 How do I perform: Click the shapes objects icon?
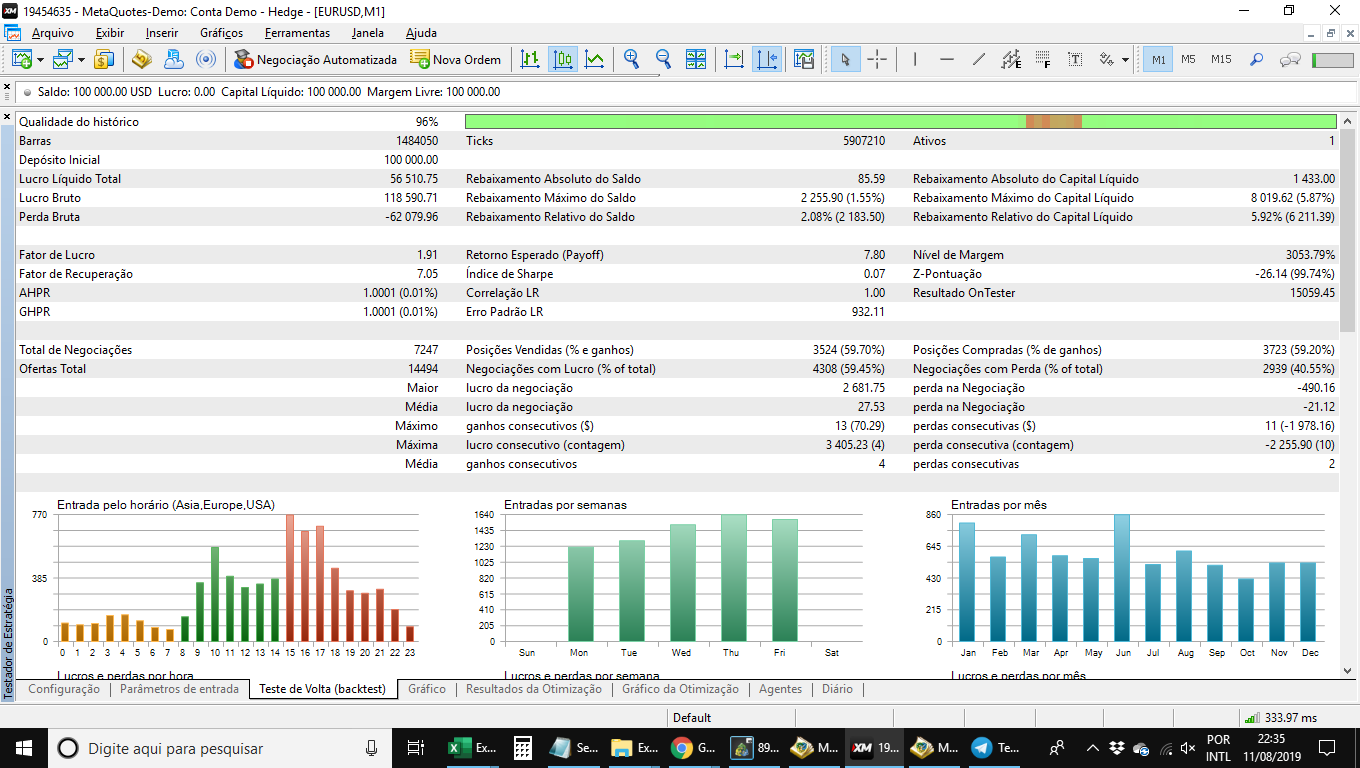click(1107, 59)
